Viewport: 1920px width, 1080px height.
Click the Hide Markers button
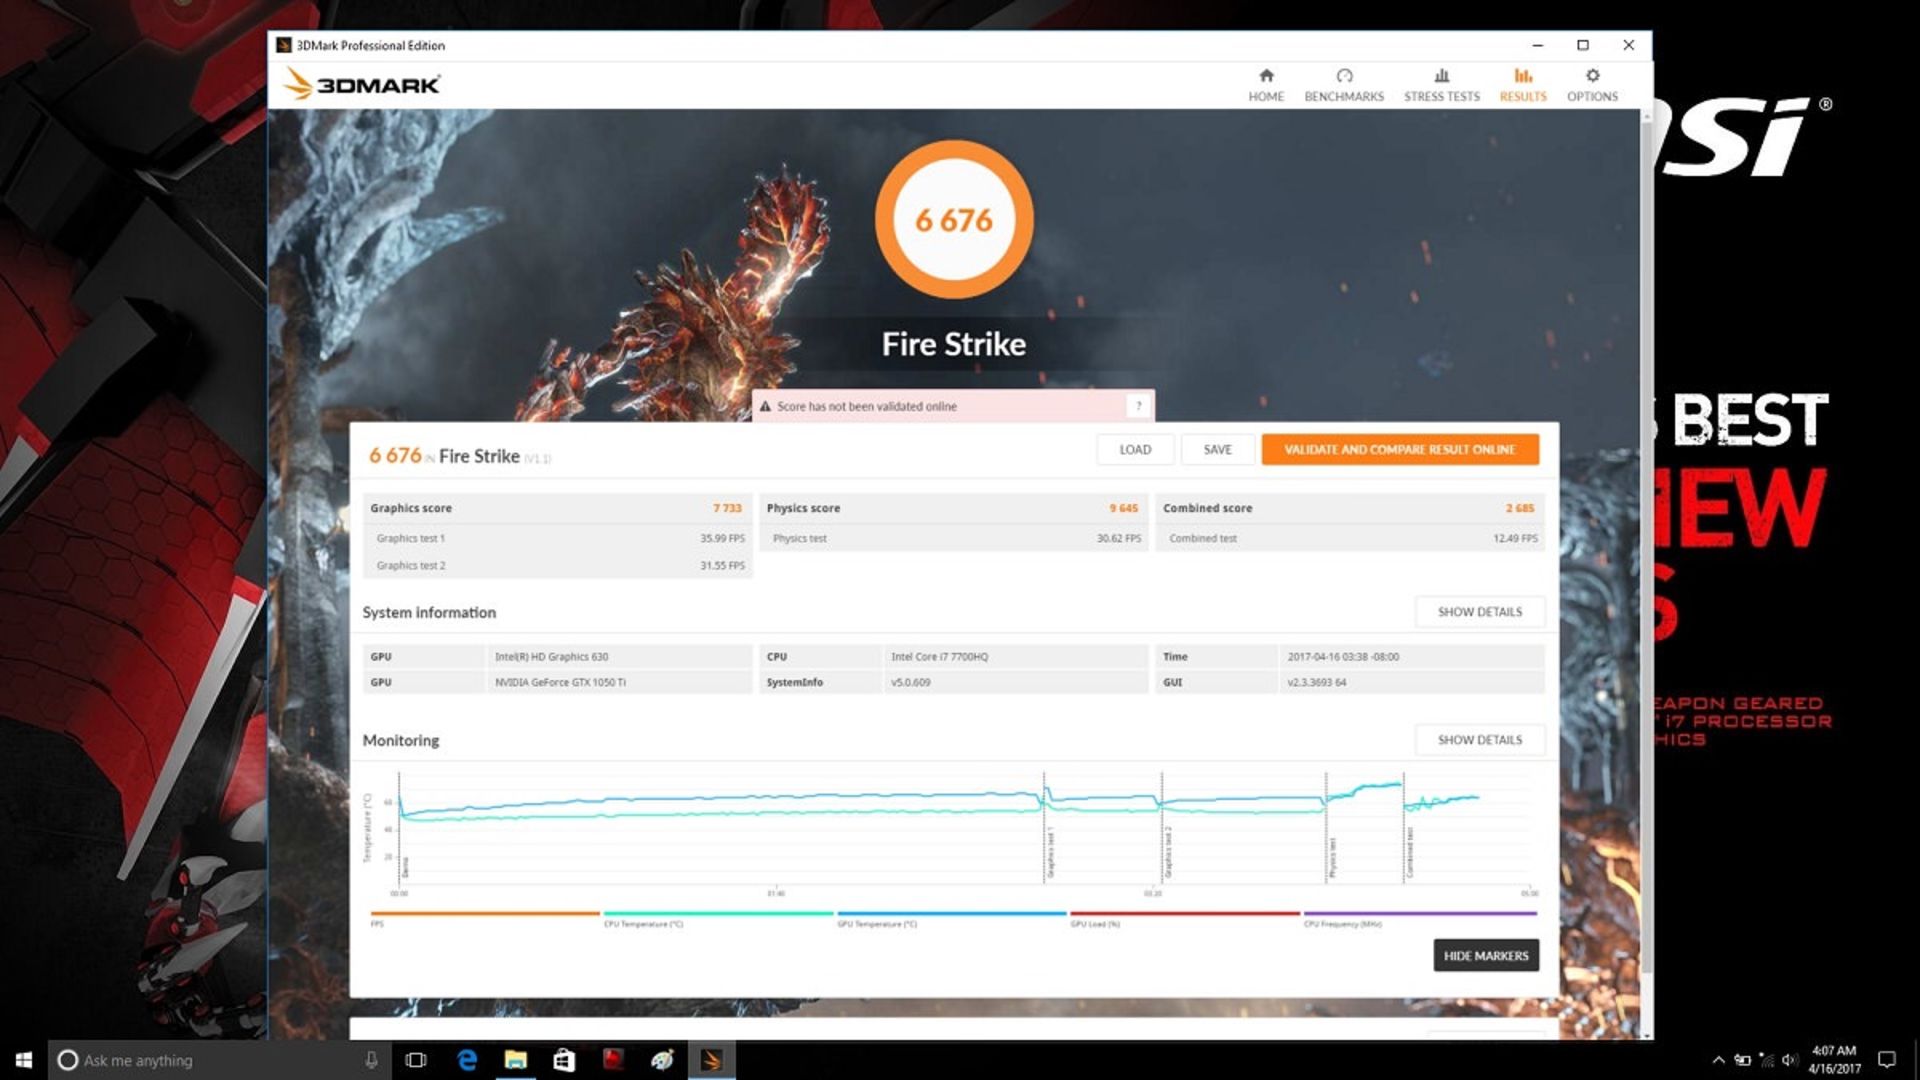pos(1486,956)
